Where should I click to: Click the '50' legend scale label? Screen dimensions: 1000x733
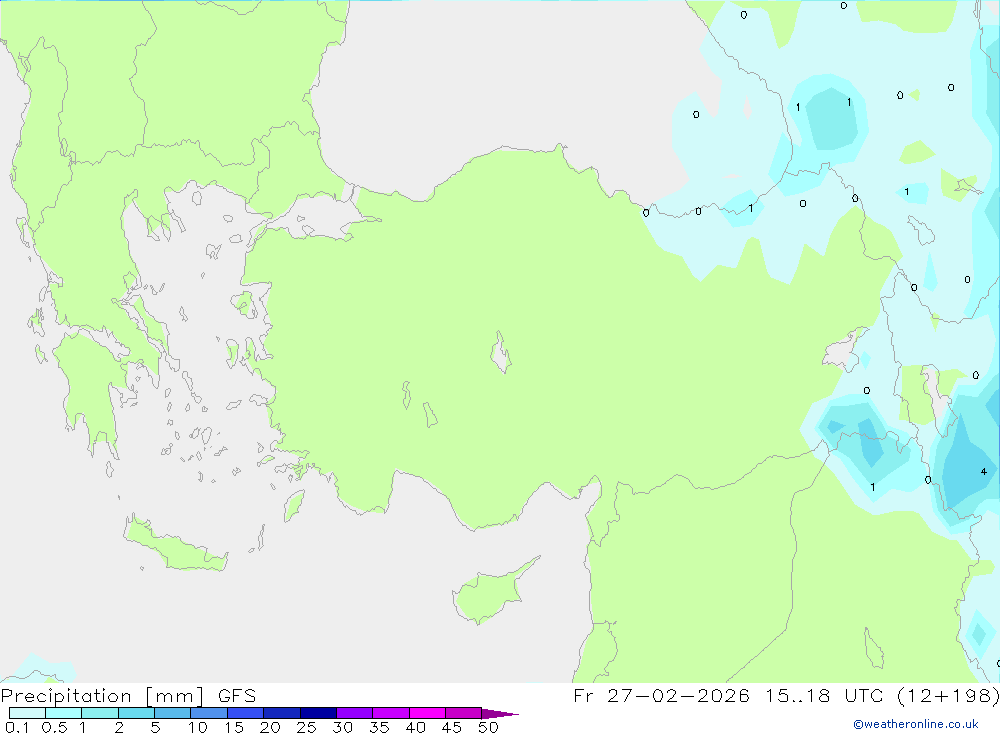(x=488, y=727)
